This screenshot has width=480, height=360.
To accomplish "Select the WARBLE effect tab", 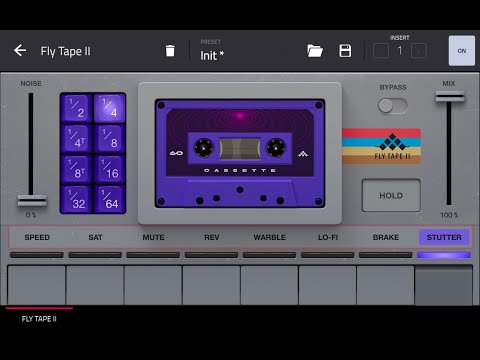I will [269, 237].
